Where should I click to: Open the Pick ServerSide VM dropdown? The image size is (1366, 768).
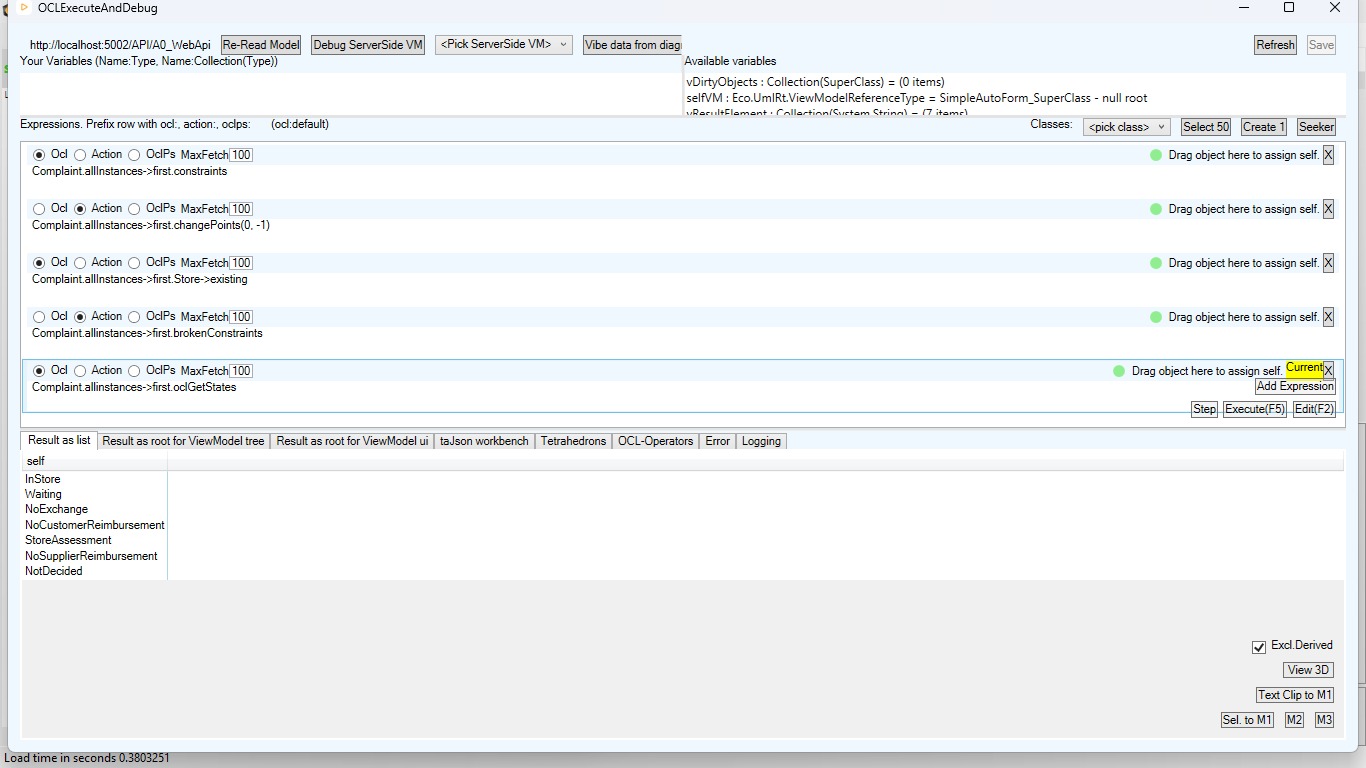pyautogui.click(x=503, y=45)
